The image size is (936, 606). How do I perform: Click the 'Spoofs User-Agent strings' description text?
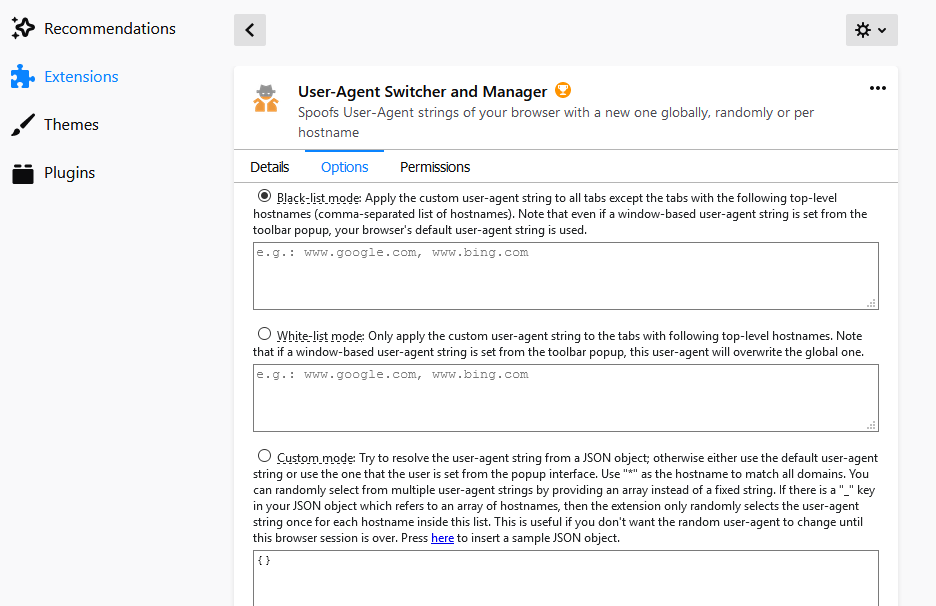[556, 122]
